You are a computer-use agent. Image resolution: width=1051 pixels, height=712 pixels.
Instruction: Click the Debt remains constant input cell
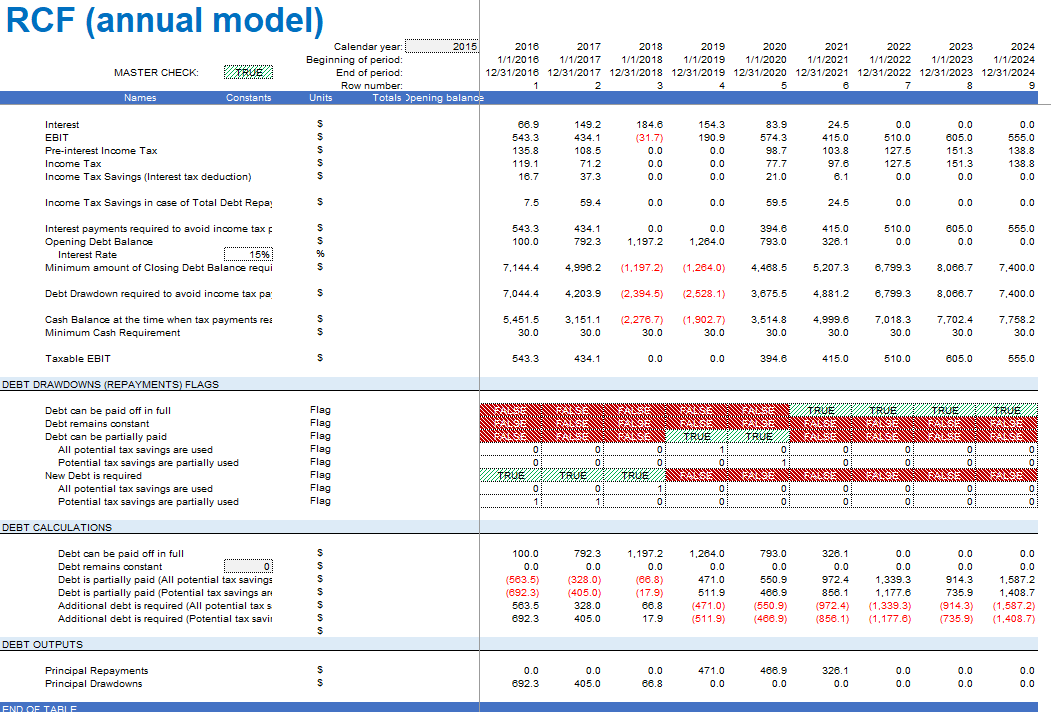(x=248, y=567)
